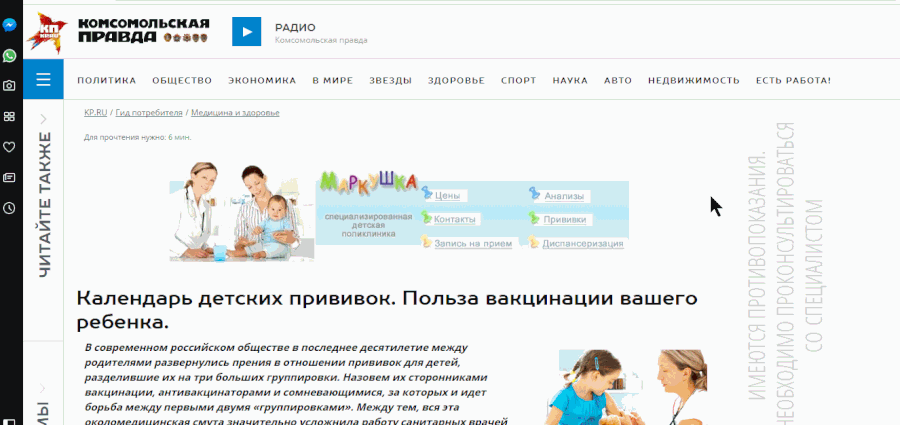Screen dimensions: 900x425
Task: Click the Диспансеризация link in banner
Action: [583, 244]
